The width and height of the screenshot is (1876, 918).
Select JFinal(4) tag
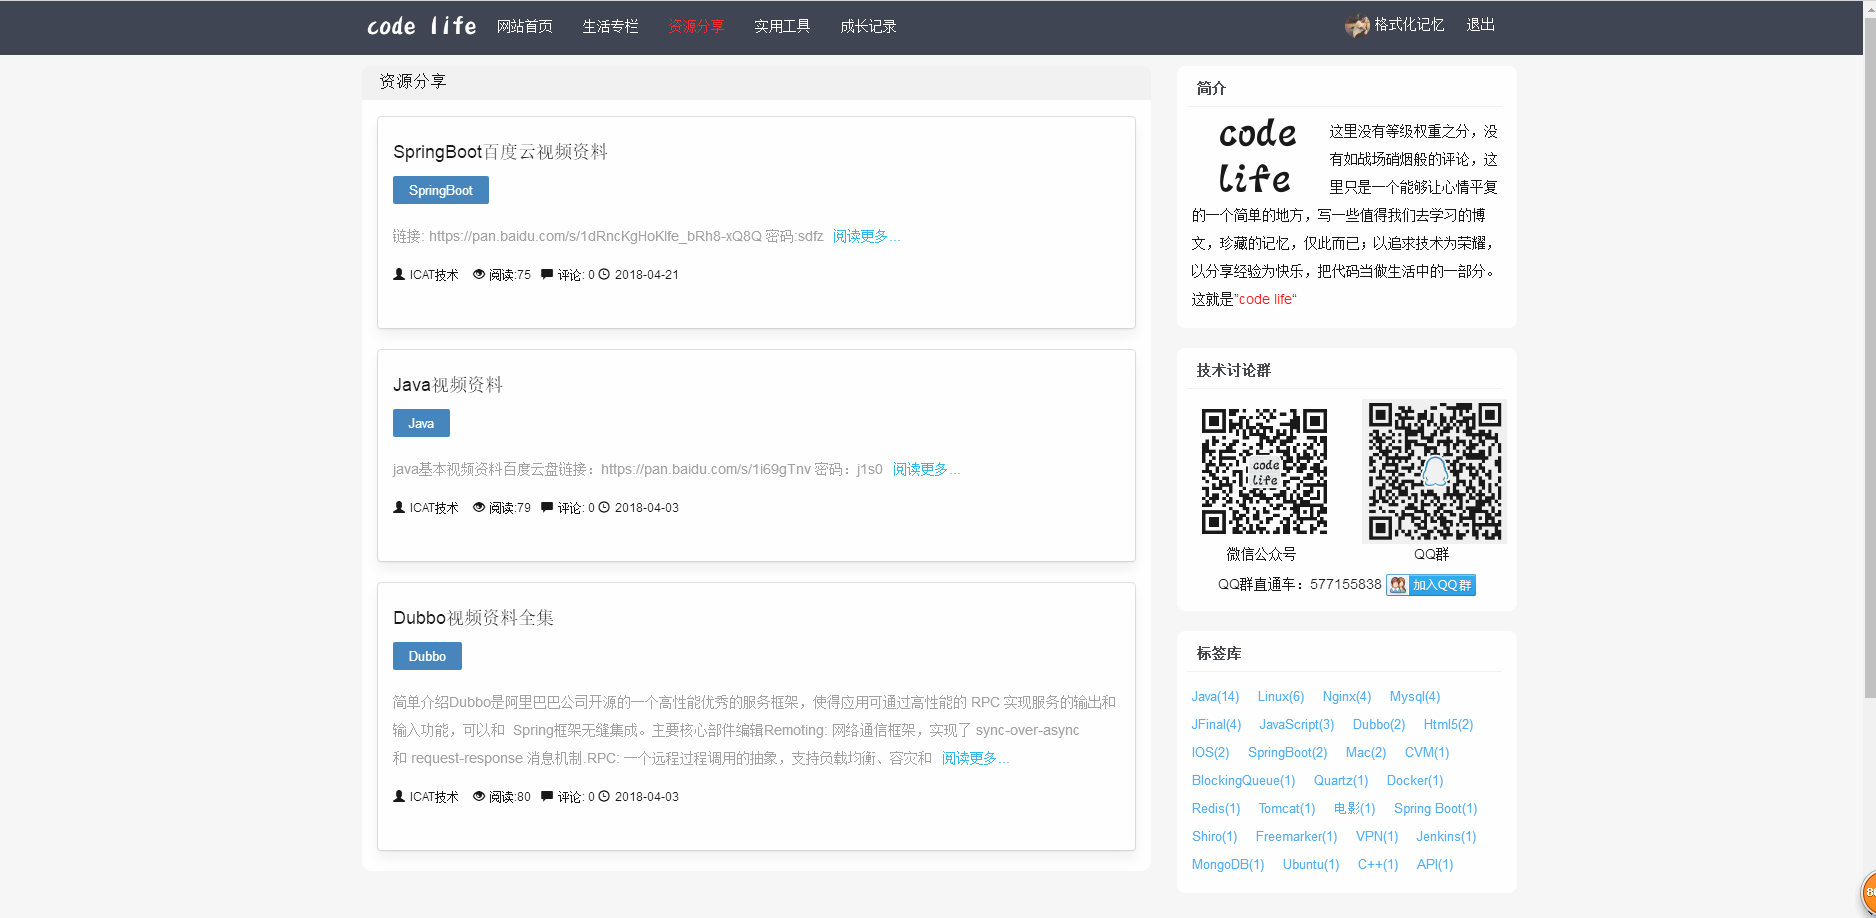[1216, 724]
